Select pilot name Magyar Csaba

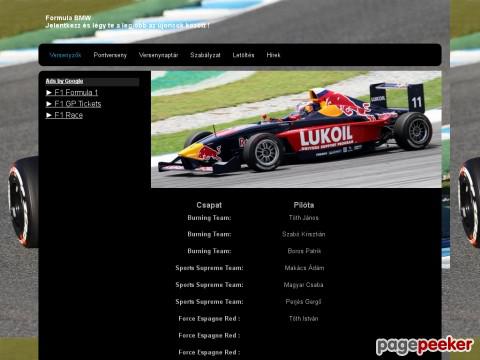point(303,285)
